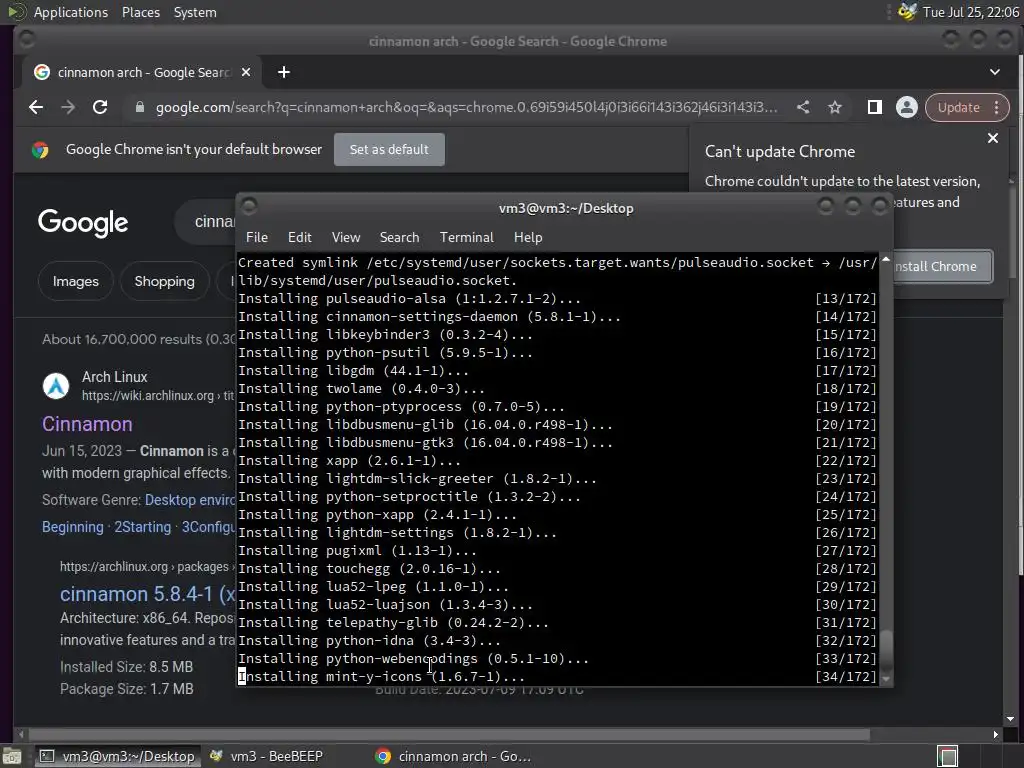
Task: Click Chrome forward arrow
Action: click(x=68, y=107)
